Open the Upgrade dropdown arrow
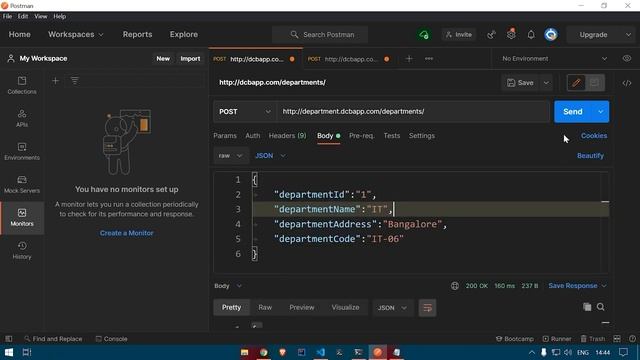 628,35
